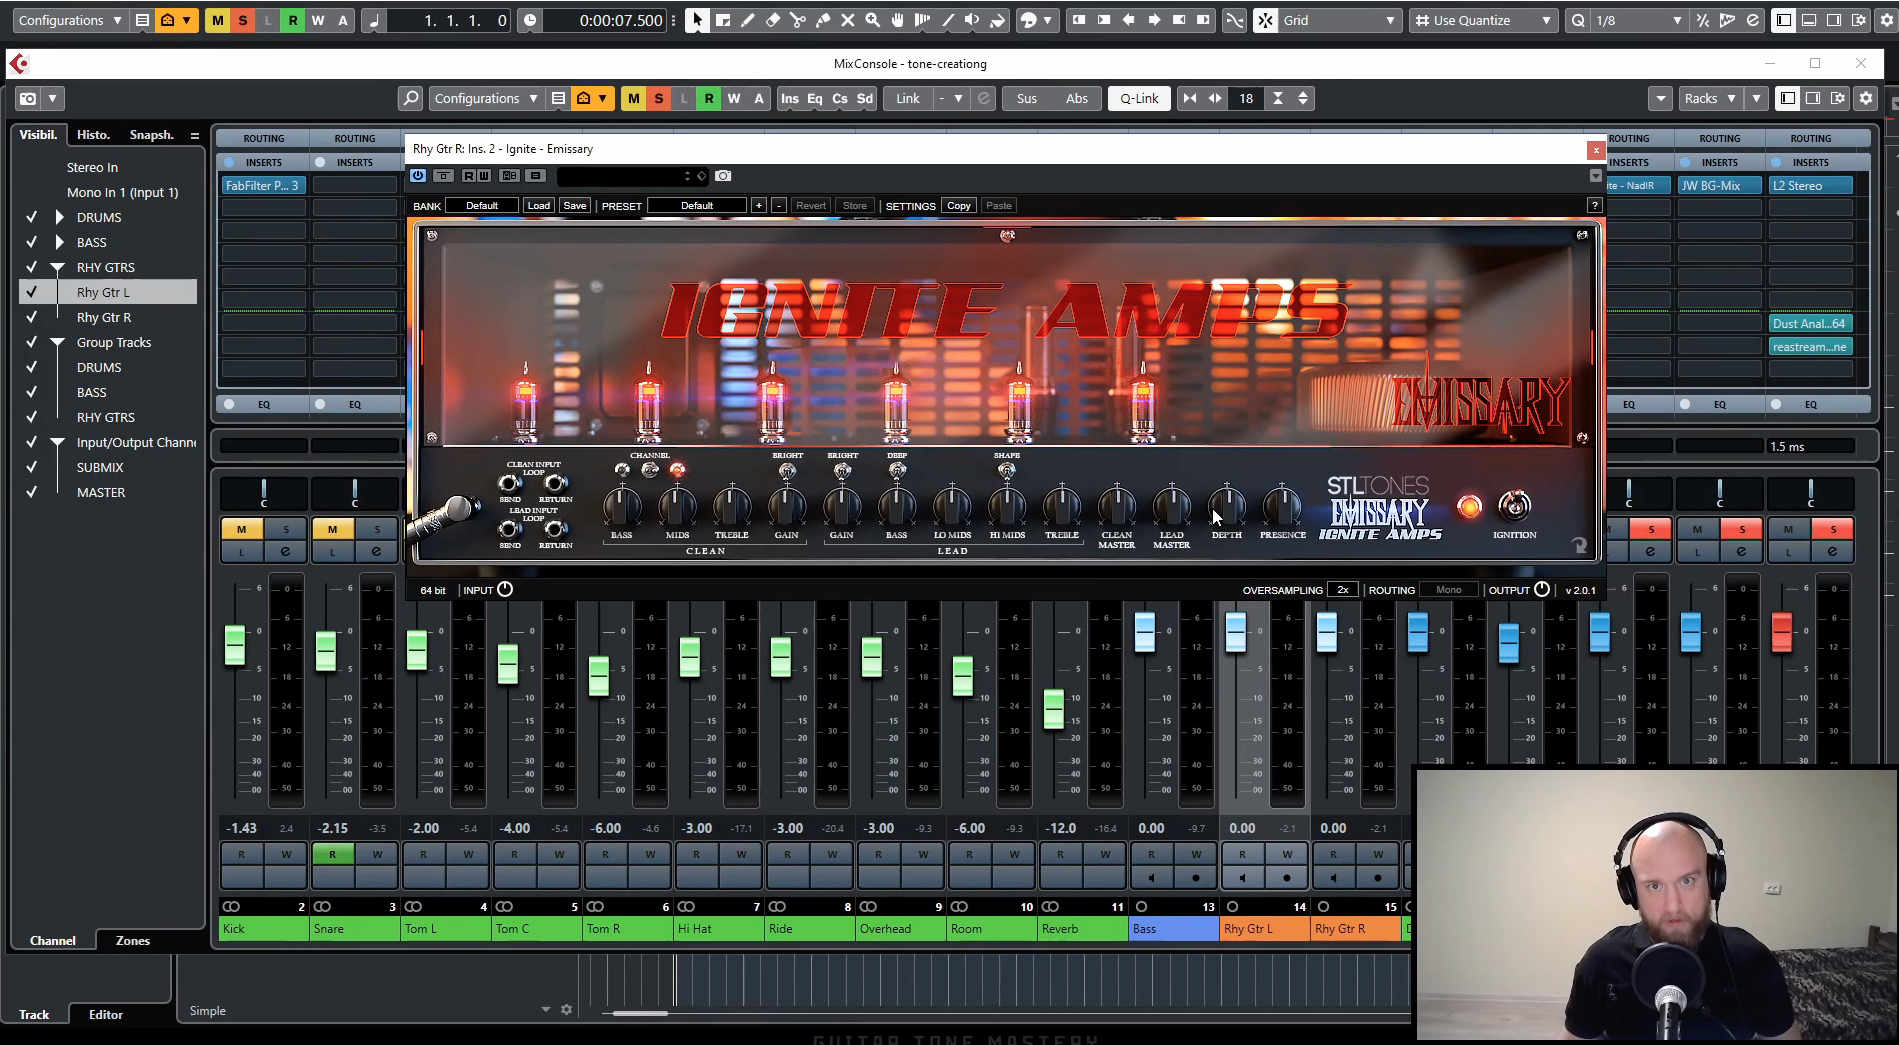Open MixConsole Configurations dropdown
Image resolution: width=1899 pixels, height=1045 pixels.
tap(487, 98)
